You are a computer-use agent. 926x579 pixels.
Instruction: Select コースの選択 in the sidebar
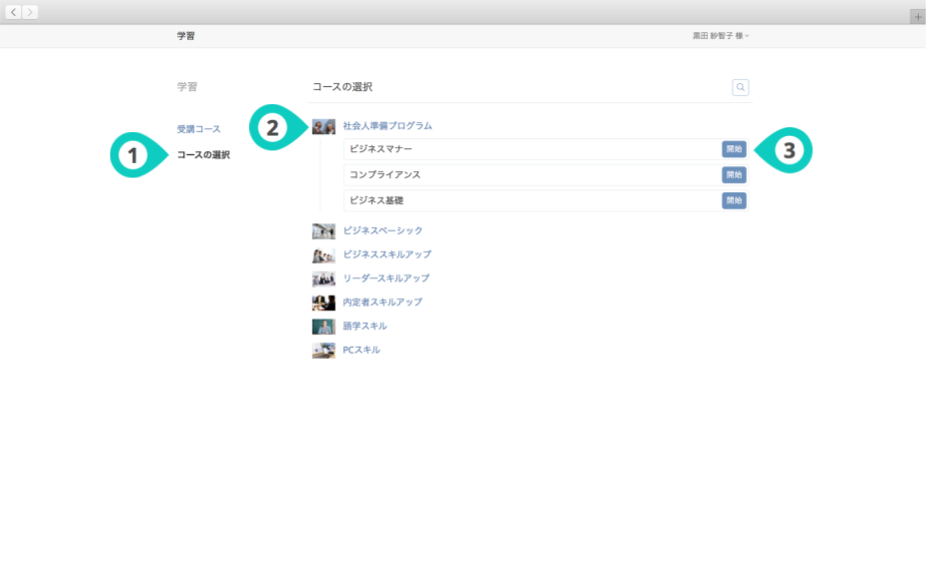click(x=203, y=155)
